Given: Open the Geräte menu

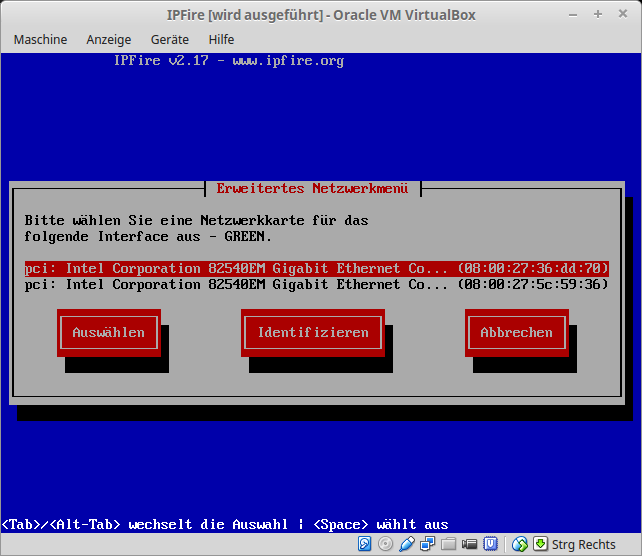Looking at the screenshot, I should coord(170,40).
